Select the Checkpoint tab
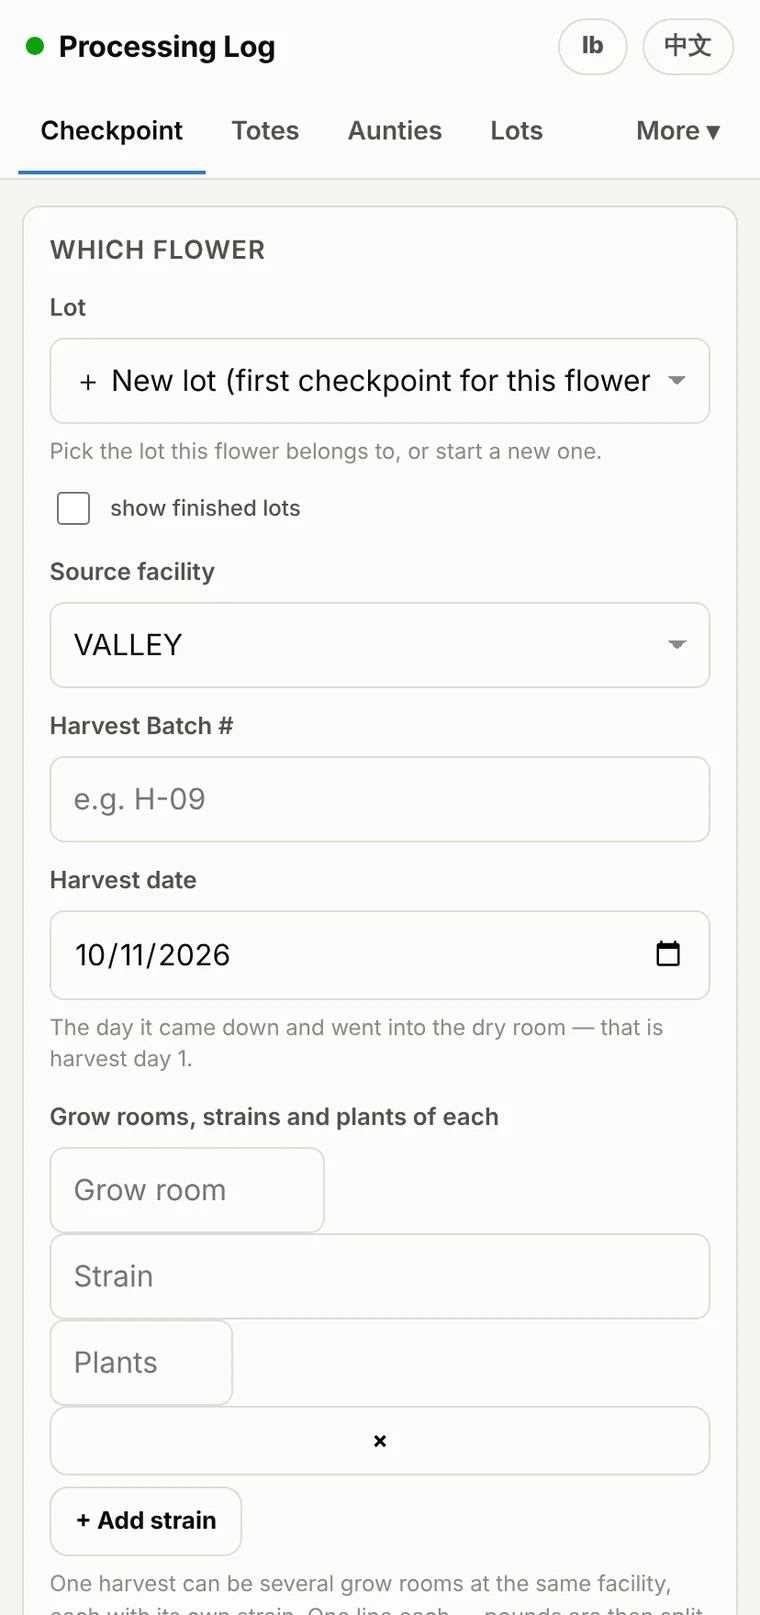Image resolution: width=760 pixels, height=1615 pixels. [x=112, y=131]
